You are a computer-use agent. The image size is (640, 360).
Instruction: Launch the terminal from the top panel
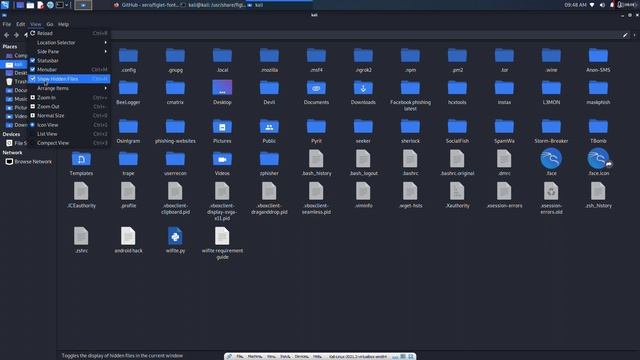[60, 5]
